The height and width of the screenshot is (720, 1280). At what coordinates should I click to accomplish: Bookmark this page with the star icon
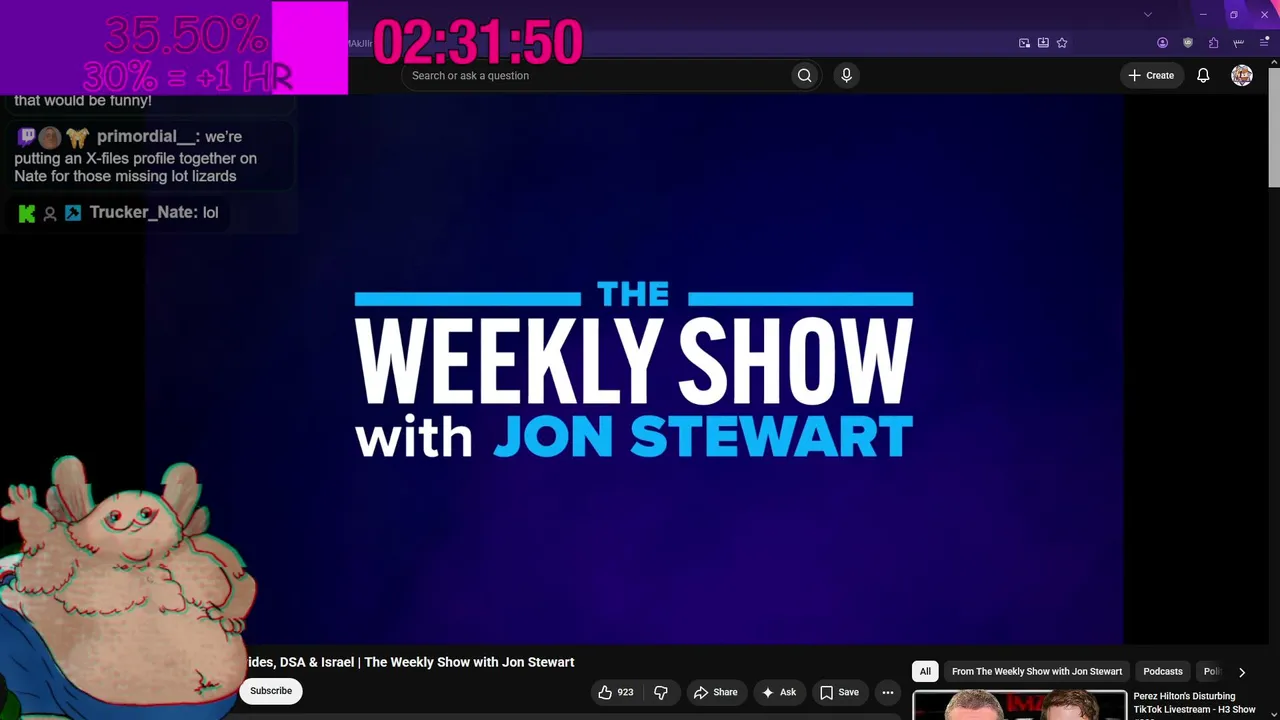pos(1062,43)
